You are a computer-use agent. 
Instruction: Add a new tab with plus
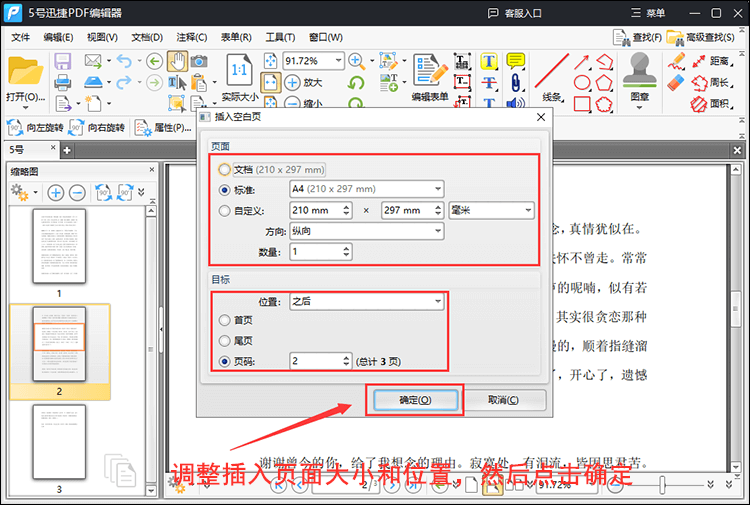(67, 151)
